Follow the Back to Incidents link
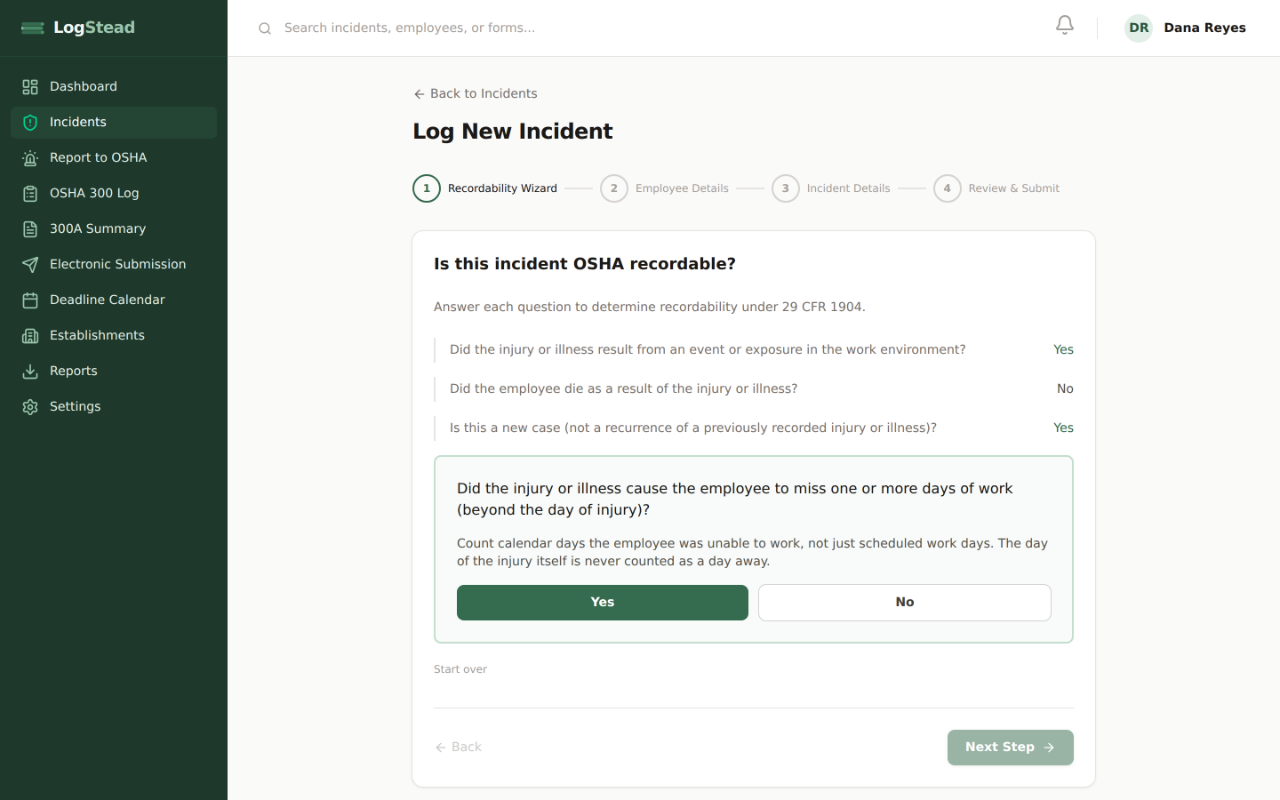1280x800 pixels. 475,94
